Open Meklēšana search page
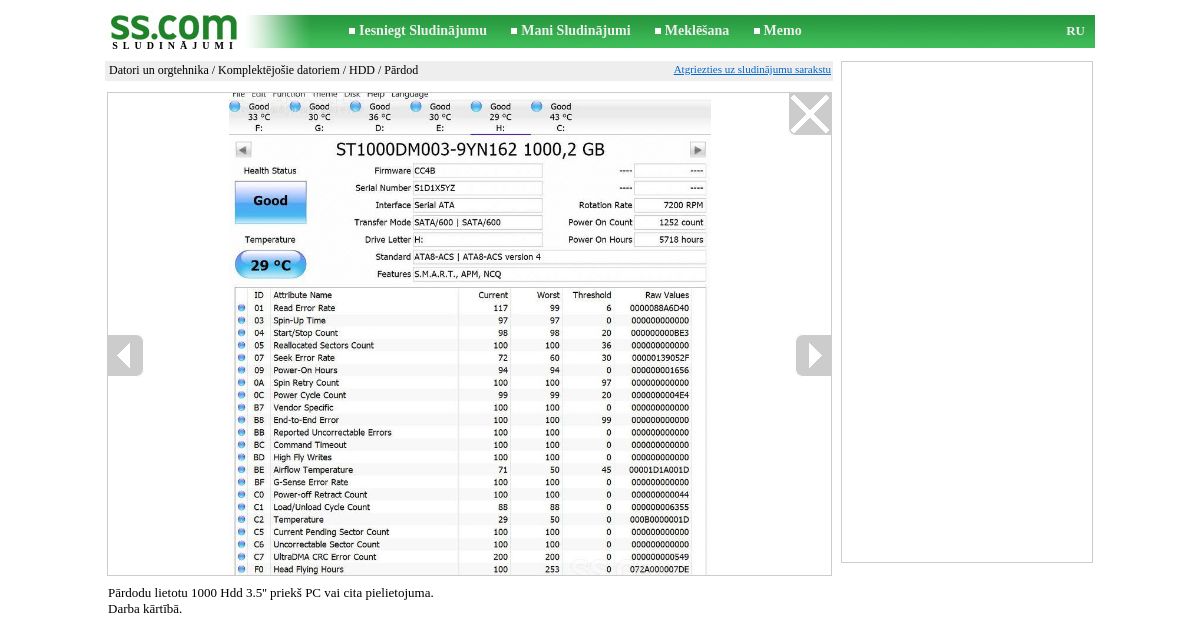The height and width of the screenshot is (630, 1200). pyautogui.click(x=697, y=31)
